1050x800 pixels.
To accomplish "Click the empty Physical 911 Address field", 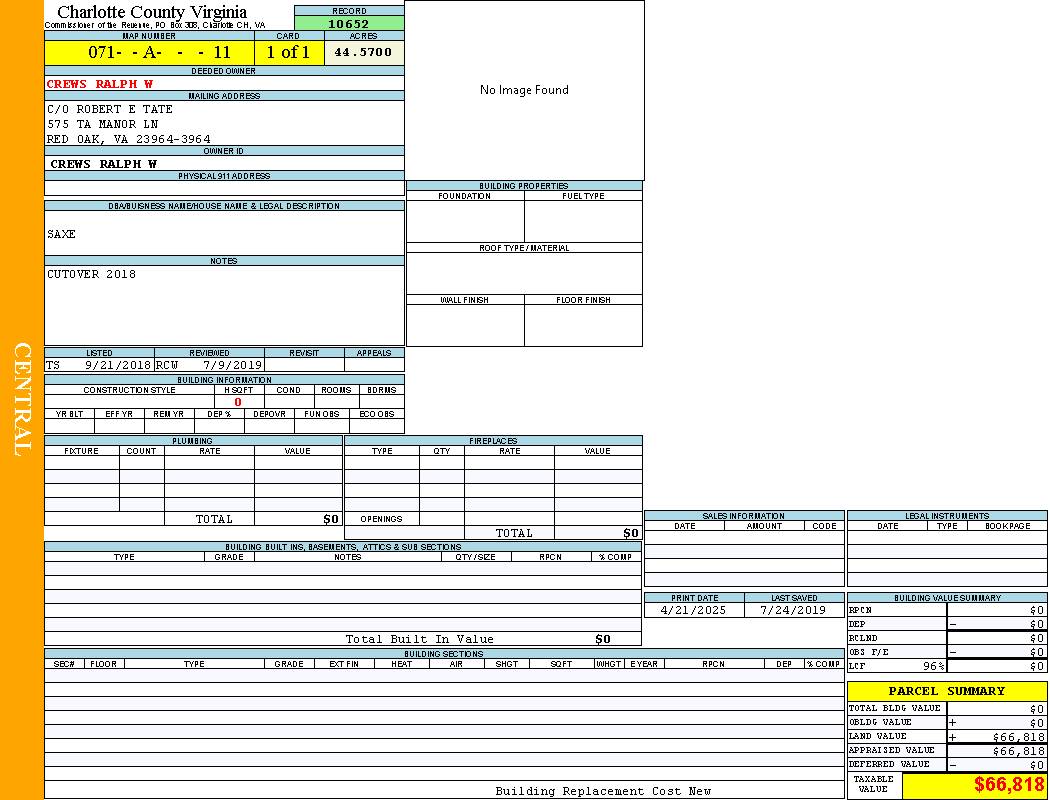I will (x=224, y=188).
